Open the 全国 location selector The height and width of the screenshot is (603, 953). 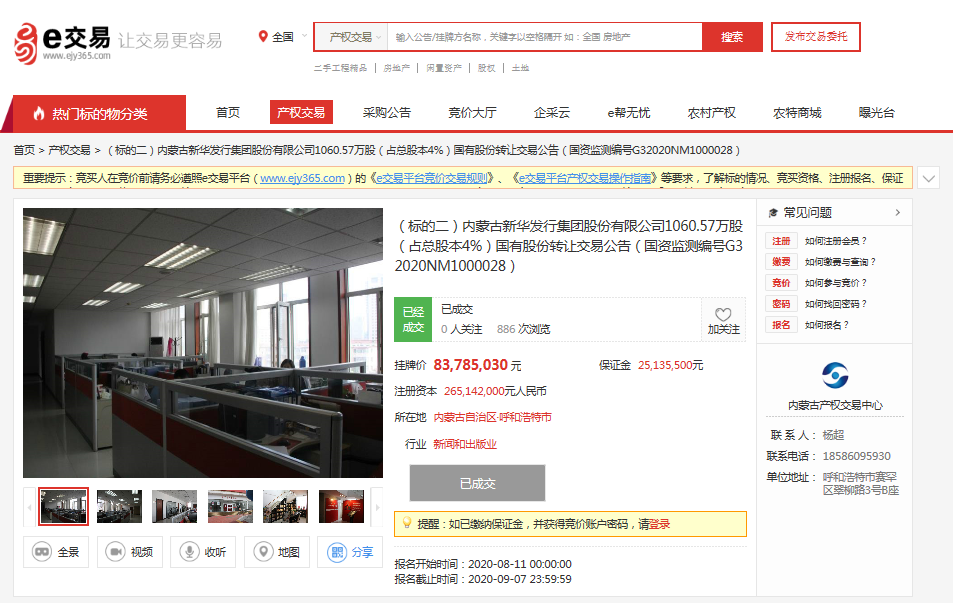pyautogui.click(x=283, y=36)
